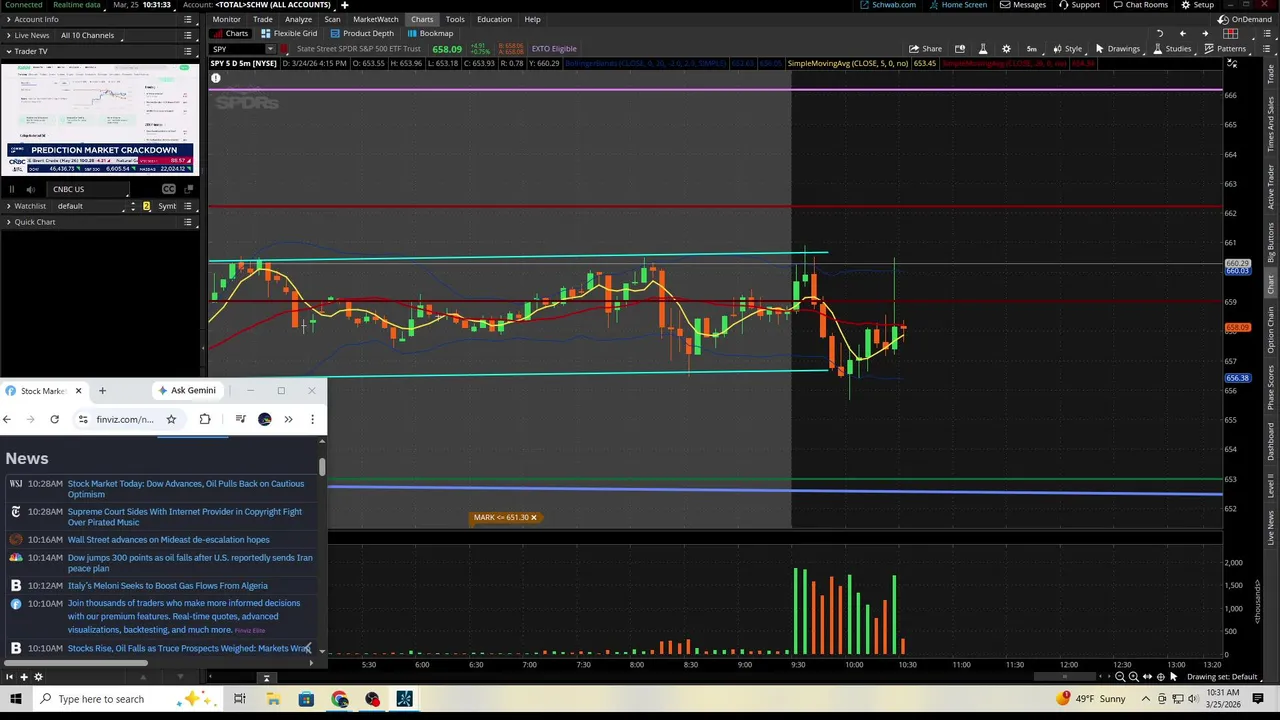Open Supreme Court Sides With Internet Provider article

[x=184, y=517]
